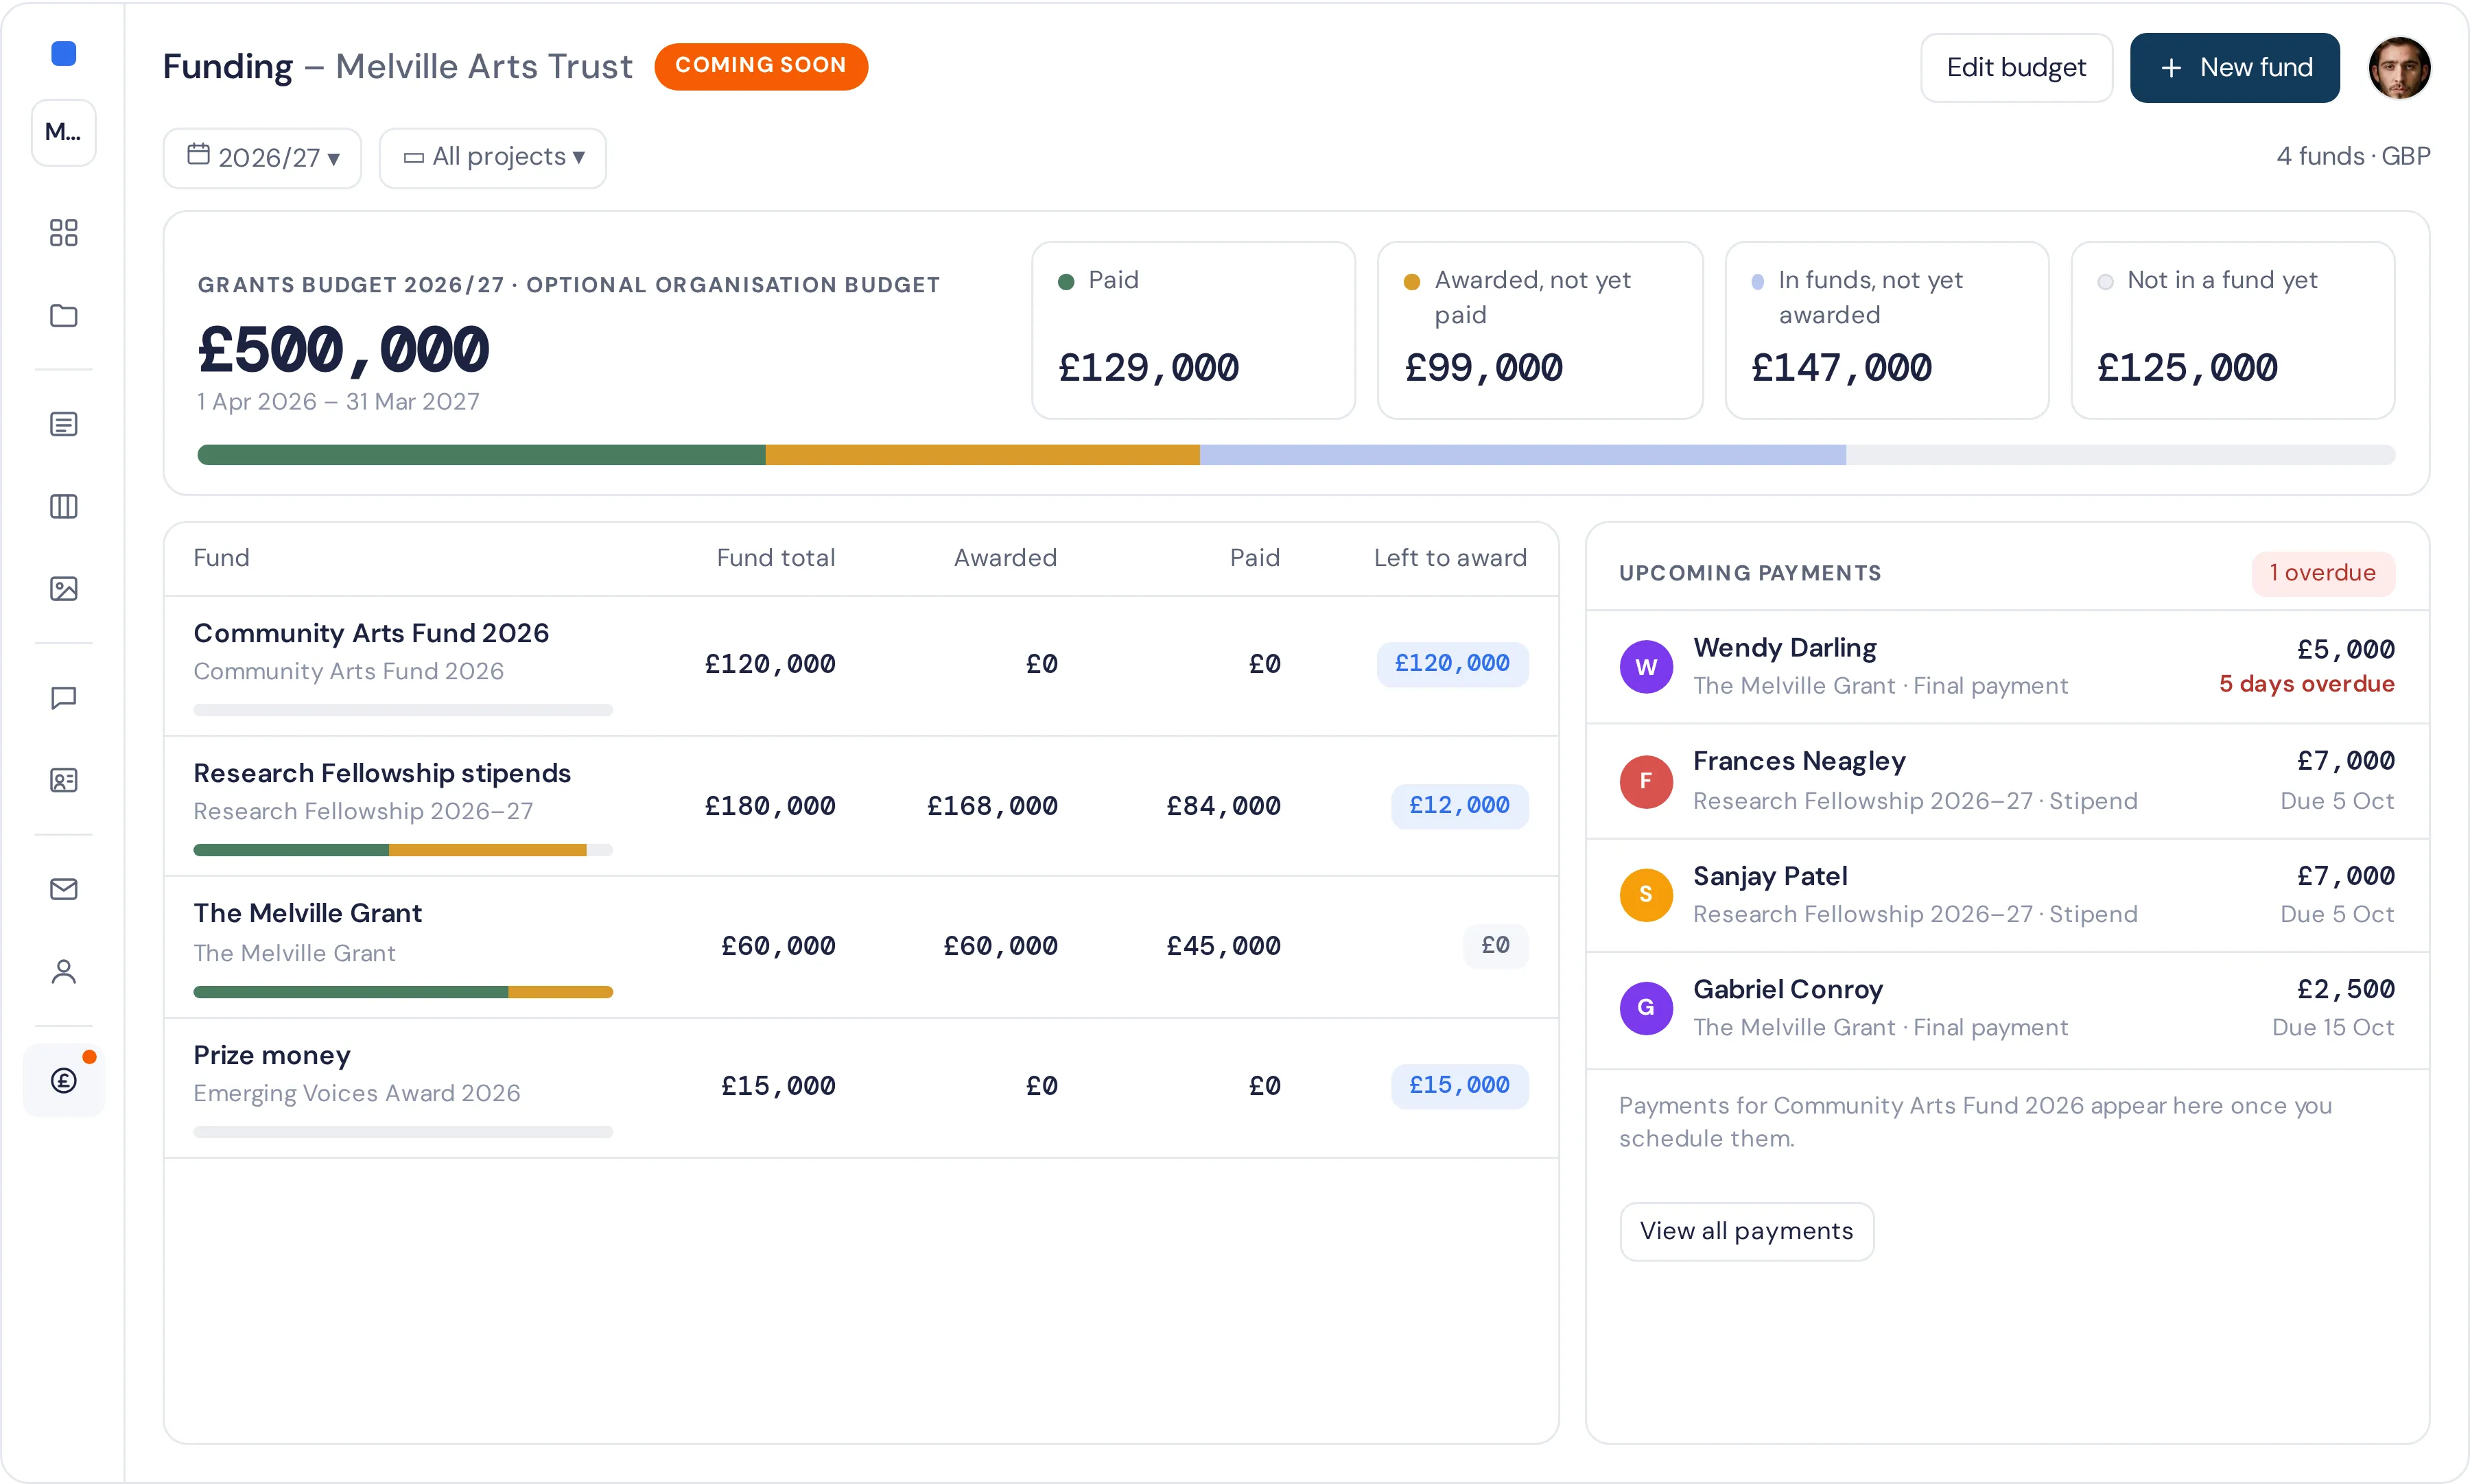The height and width of the screenshot is (1484, 2470).
Task: Select In funds, not yet awarded card
Action: (x=1886, y=330)
